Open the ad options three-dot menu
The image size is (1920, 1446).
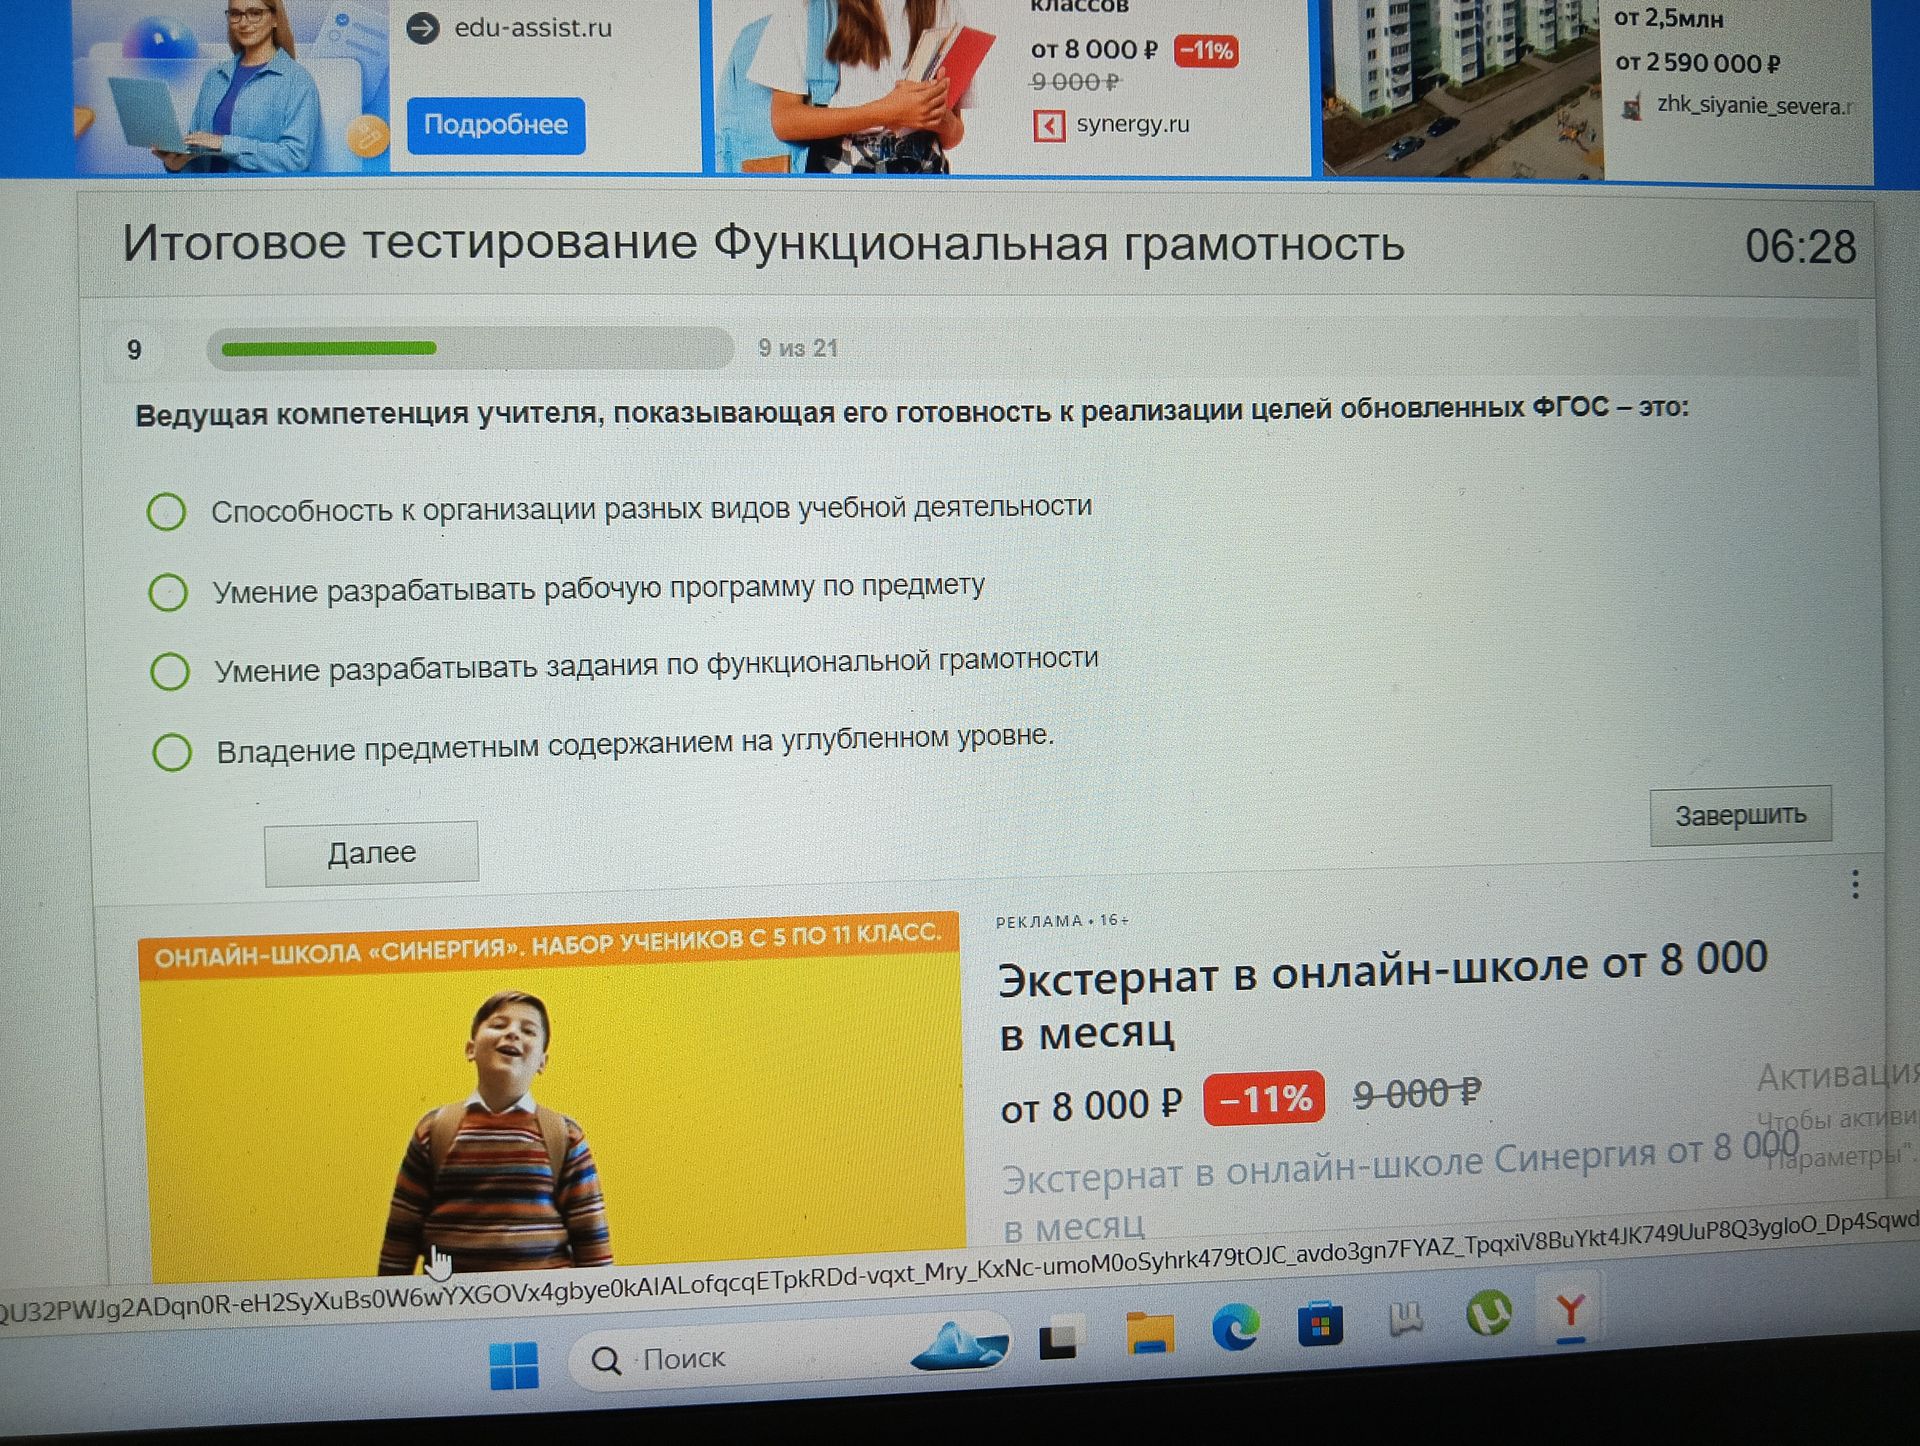[1855, 883]
